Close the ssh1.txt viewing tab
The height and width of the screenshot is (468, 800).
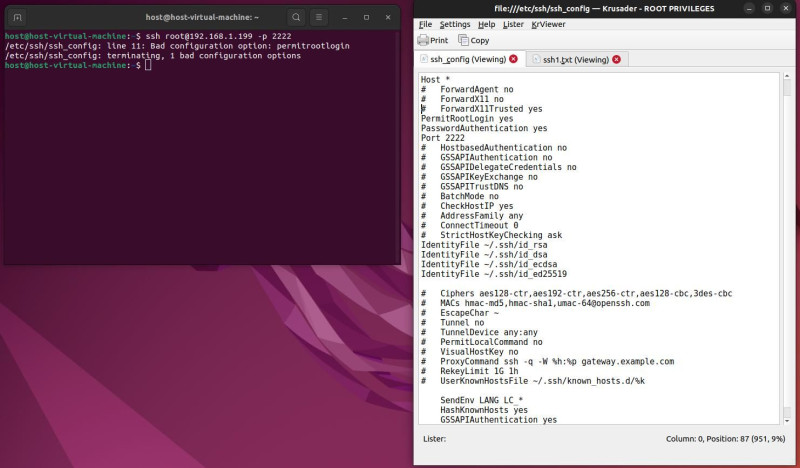tap(616, 60)
